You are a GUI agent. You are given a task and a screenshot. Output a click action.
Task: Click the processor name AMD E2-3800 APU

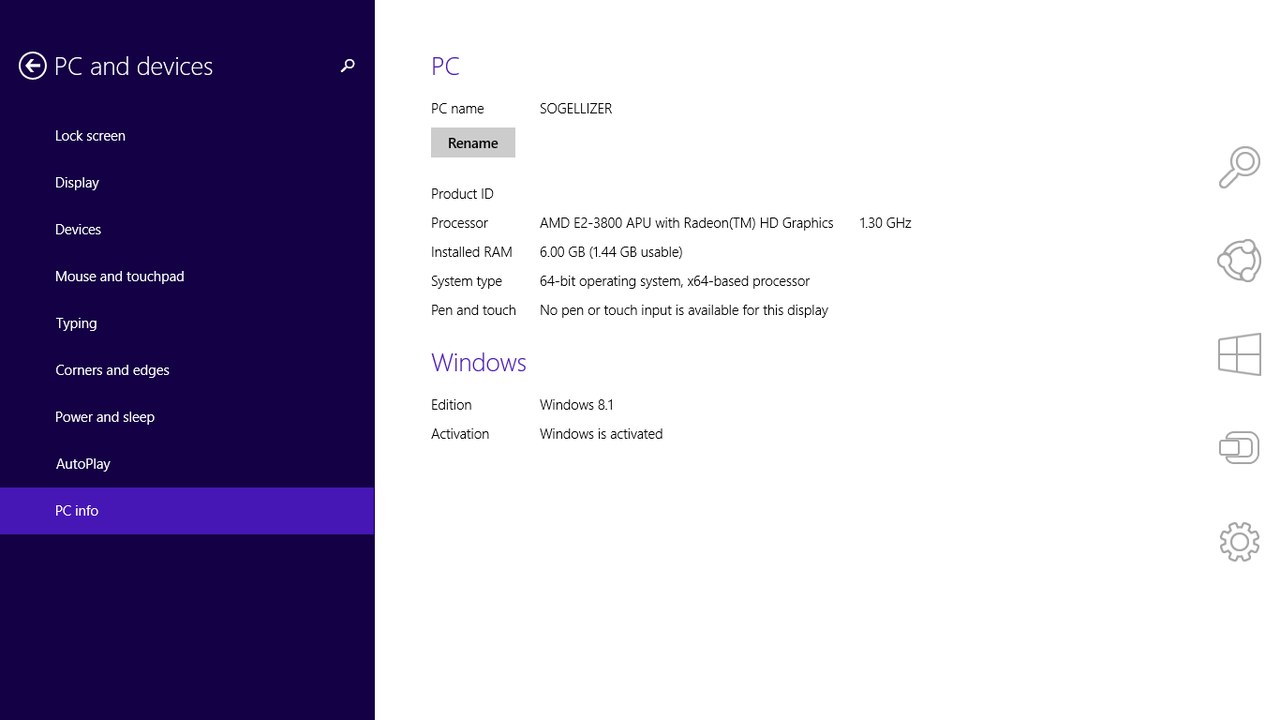pos(686,223)
